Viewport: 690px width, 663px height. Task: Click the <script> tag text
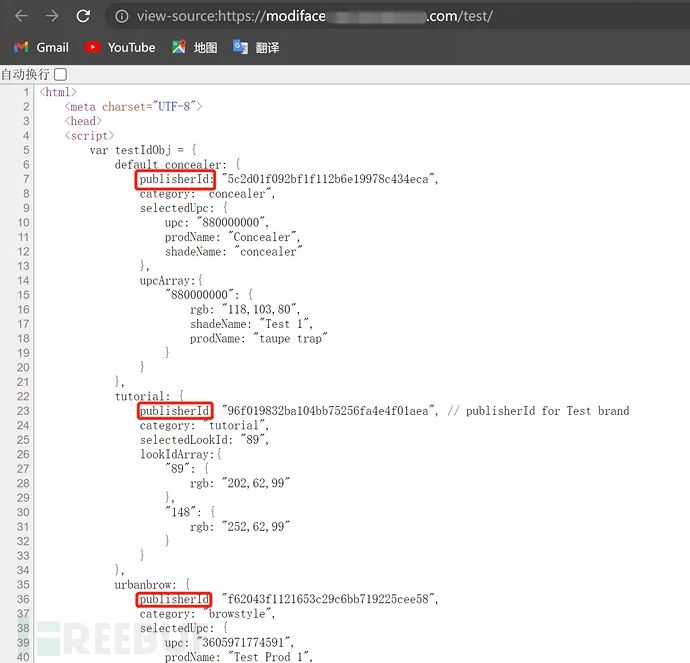89,136
